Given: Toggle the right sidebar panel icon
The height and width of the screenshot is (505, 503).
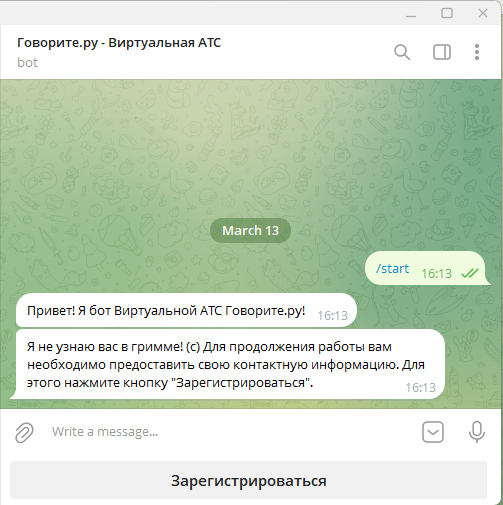Looking at the screenshot, I should (x=442, y=52).
